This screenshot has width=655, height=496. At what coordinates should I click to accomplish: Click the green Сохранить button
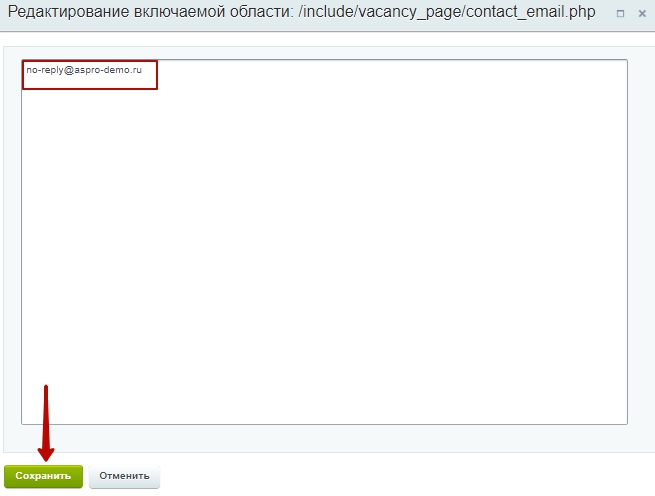pyautogui.click(x=43, y=476)
